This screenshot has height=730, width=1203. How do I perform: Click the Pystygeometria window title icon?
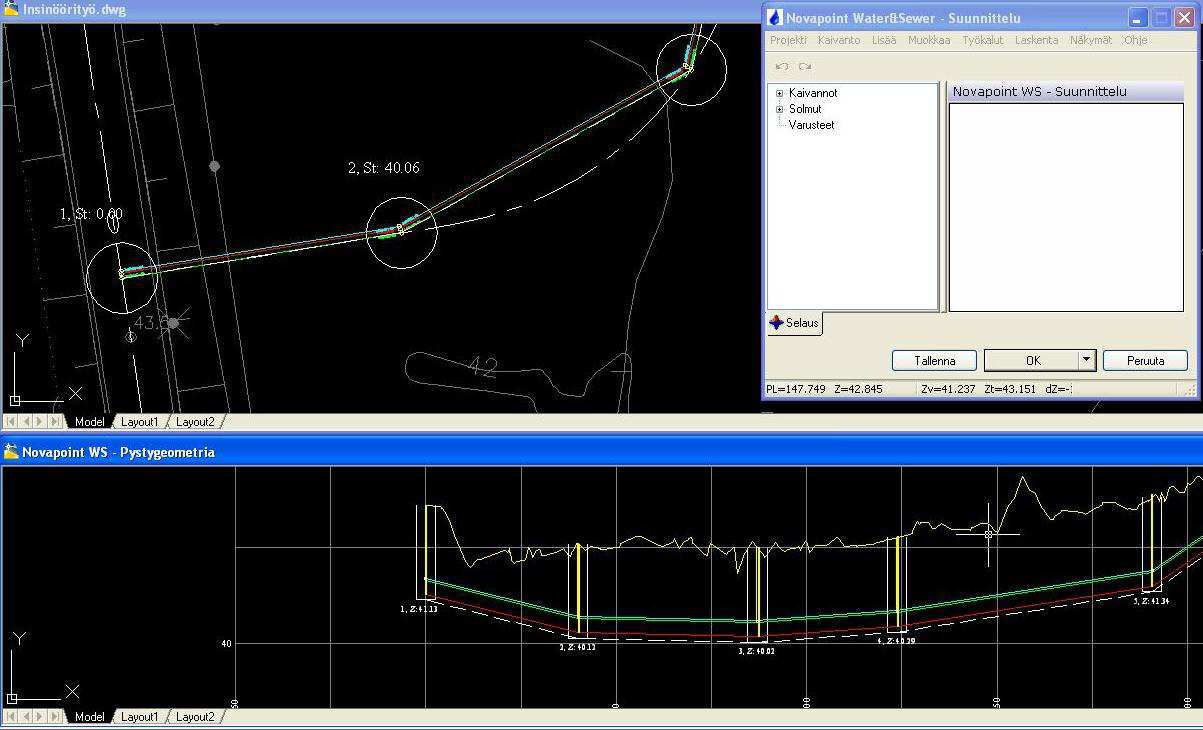[x=11, y=452]
